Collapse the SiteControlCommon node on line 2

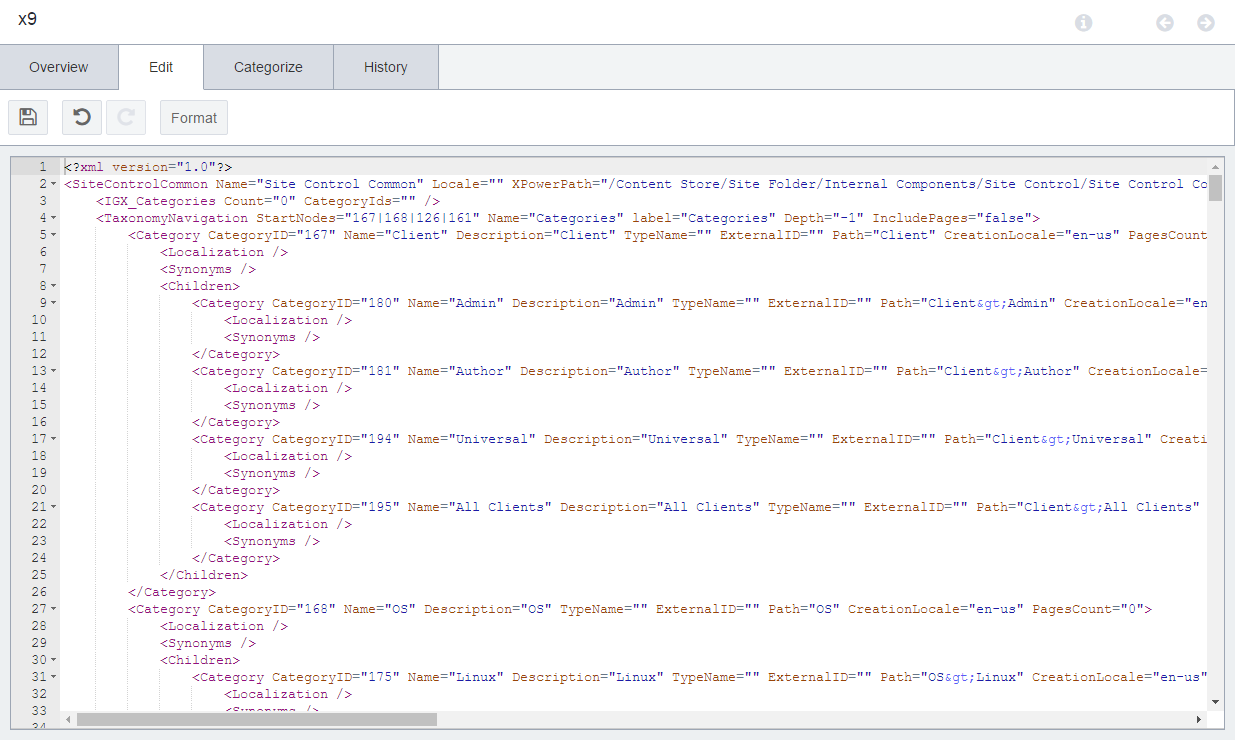point(53,184)
